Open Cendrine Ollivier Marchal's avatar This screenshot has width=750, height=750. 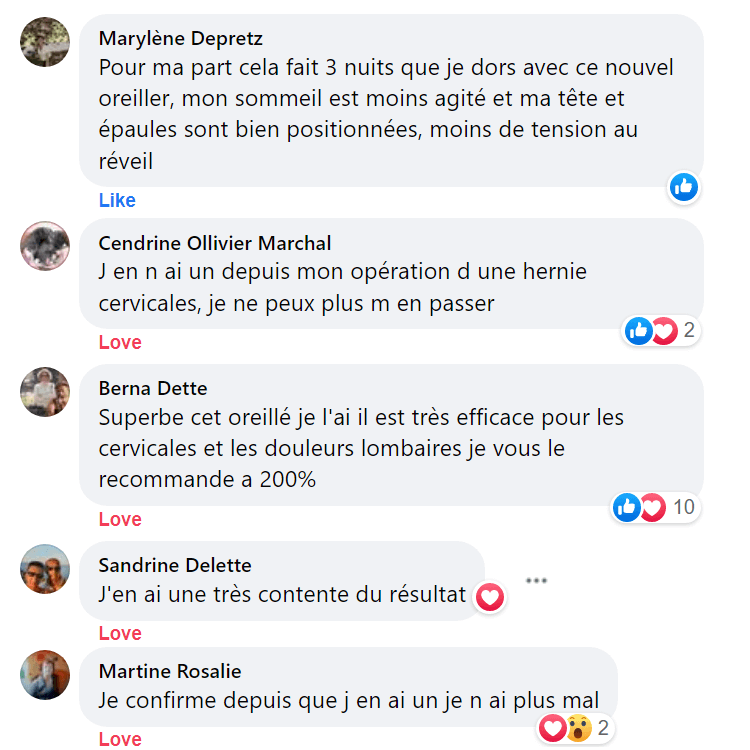pos(45,246)
